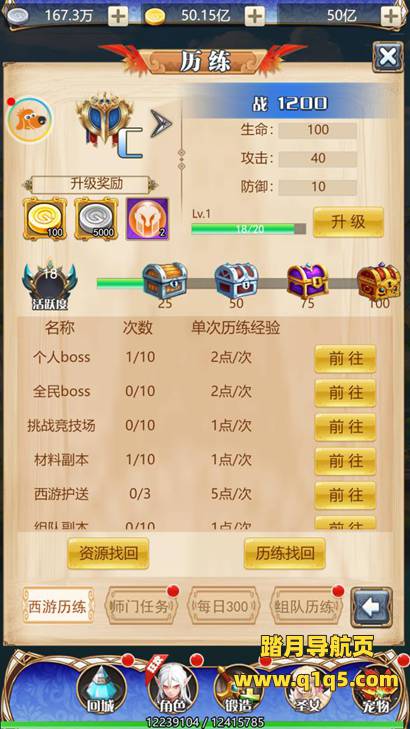The width and height of the screenshot is (410, 729).
Task: Select the purple helmet reward item
Action: pos(147,219)
